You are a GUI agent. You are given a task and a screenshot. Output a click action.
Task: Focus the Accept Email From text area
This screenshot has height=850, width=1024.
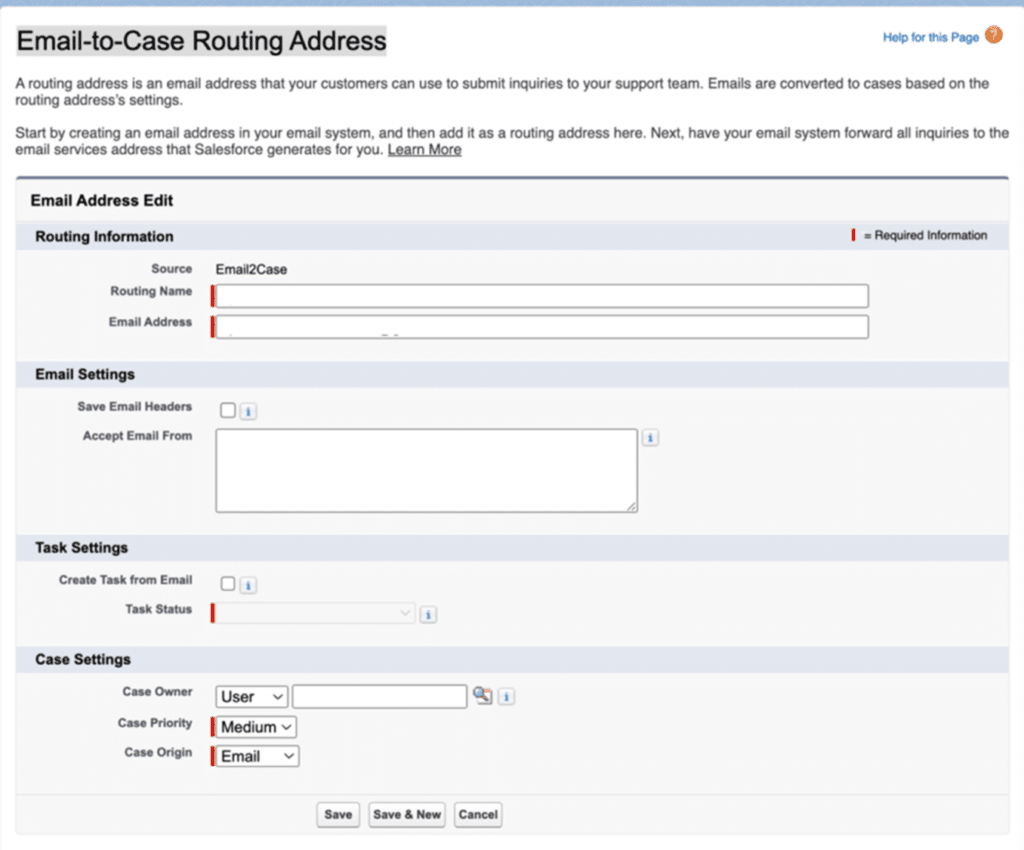click(426, 470)
